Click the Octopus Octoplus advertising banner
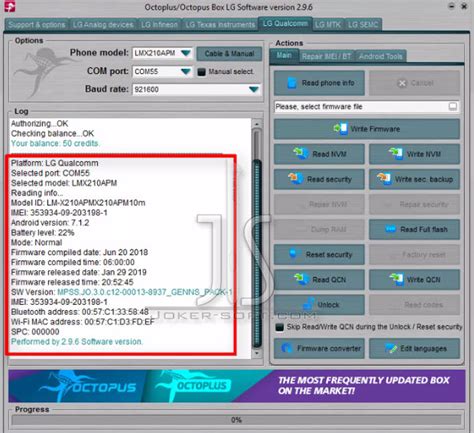The image size is (474, 433). pyautogui.click(x=237, y=386)
